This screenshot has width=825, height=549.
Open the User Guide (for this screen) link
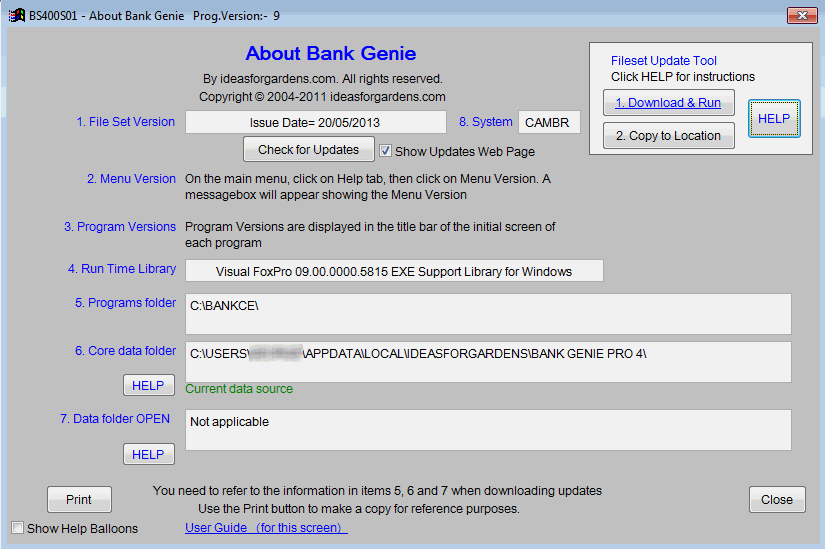tap(266, 527)
